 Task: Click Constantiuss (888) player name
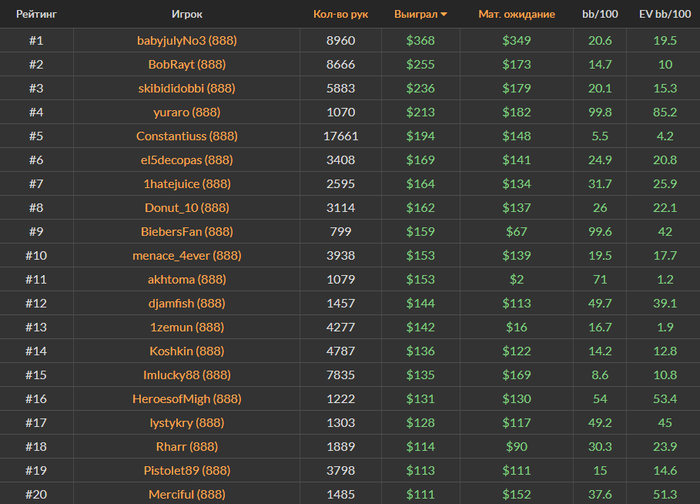click(187, 136)
